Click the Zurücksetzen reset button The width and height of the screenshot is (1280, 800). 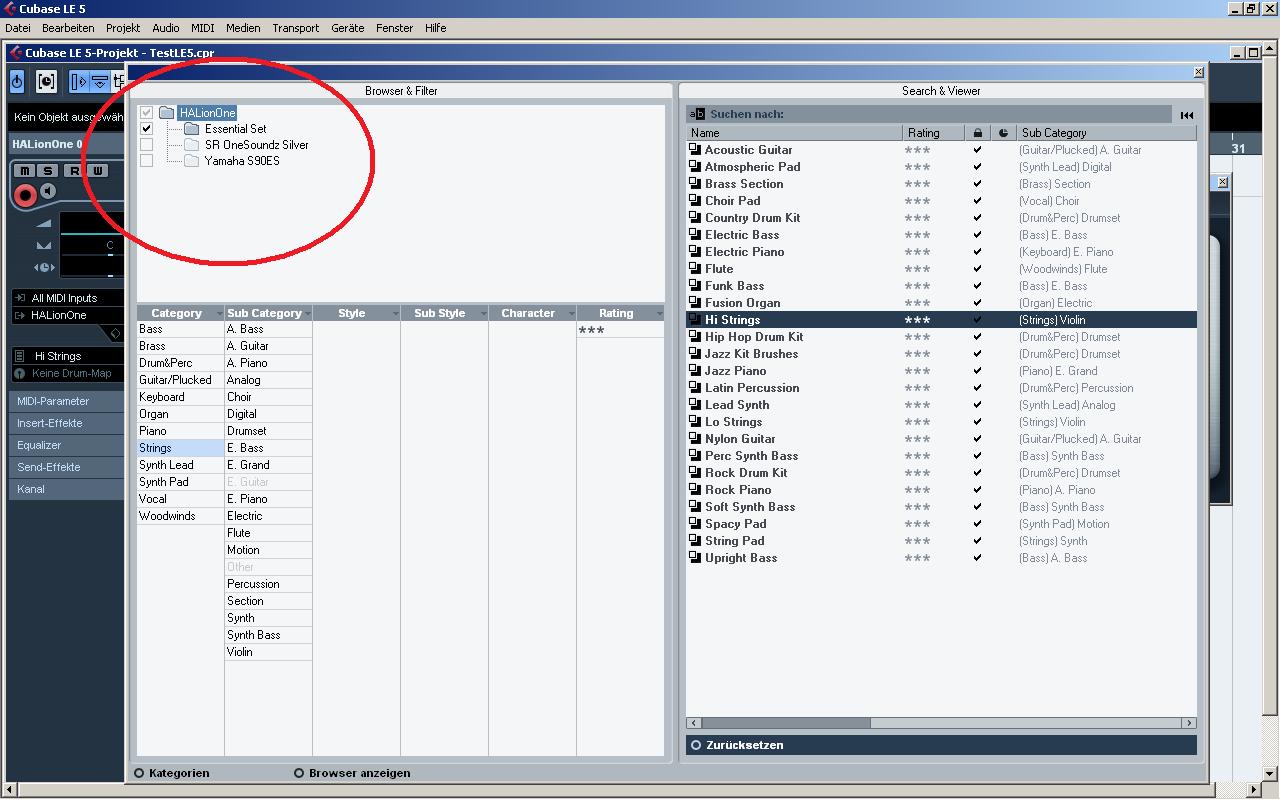[941, 745]
